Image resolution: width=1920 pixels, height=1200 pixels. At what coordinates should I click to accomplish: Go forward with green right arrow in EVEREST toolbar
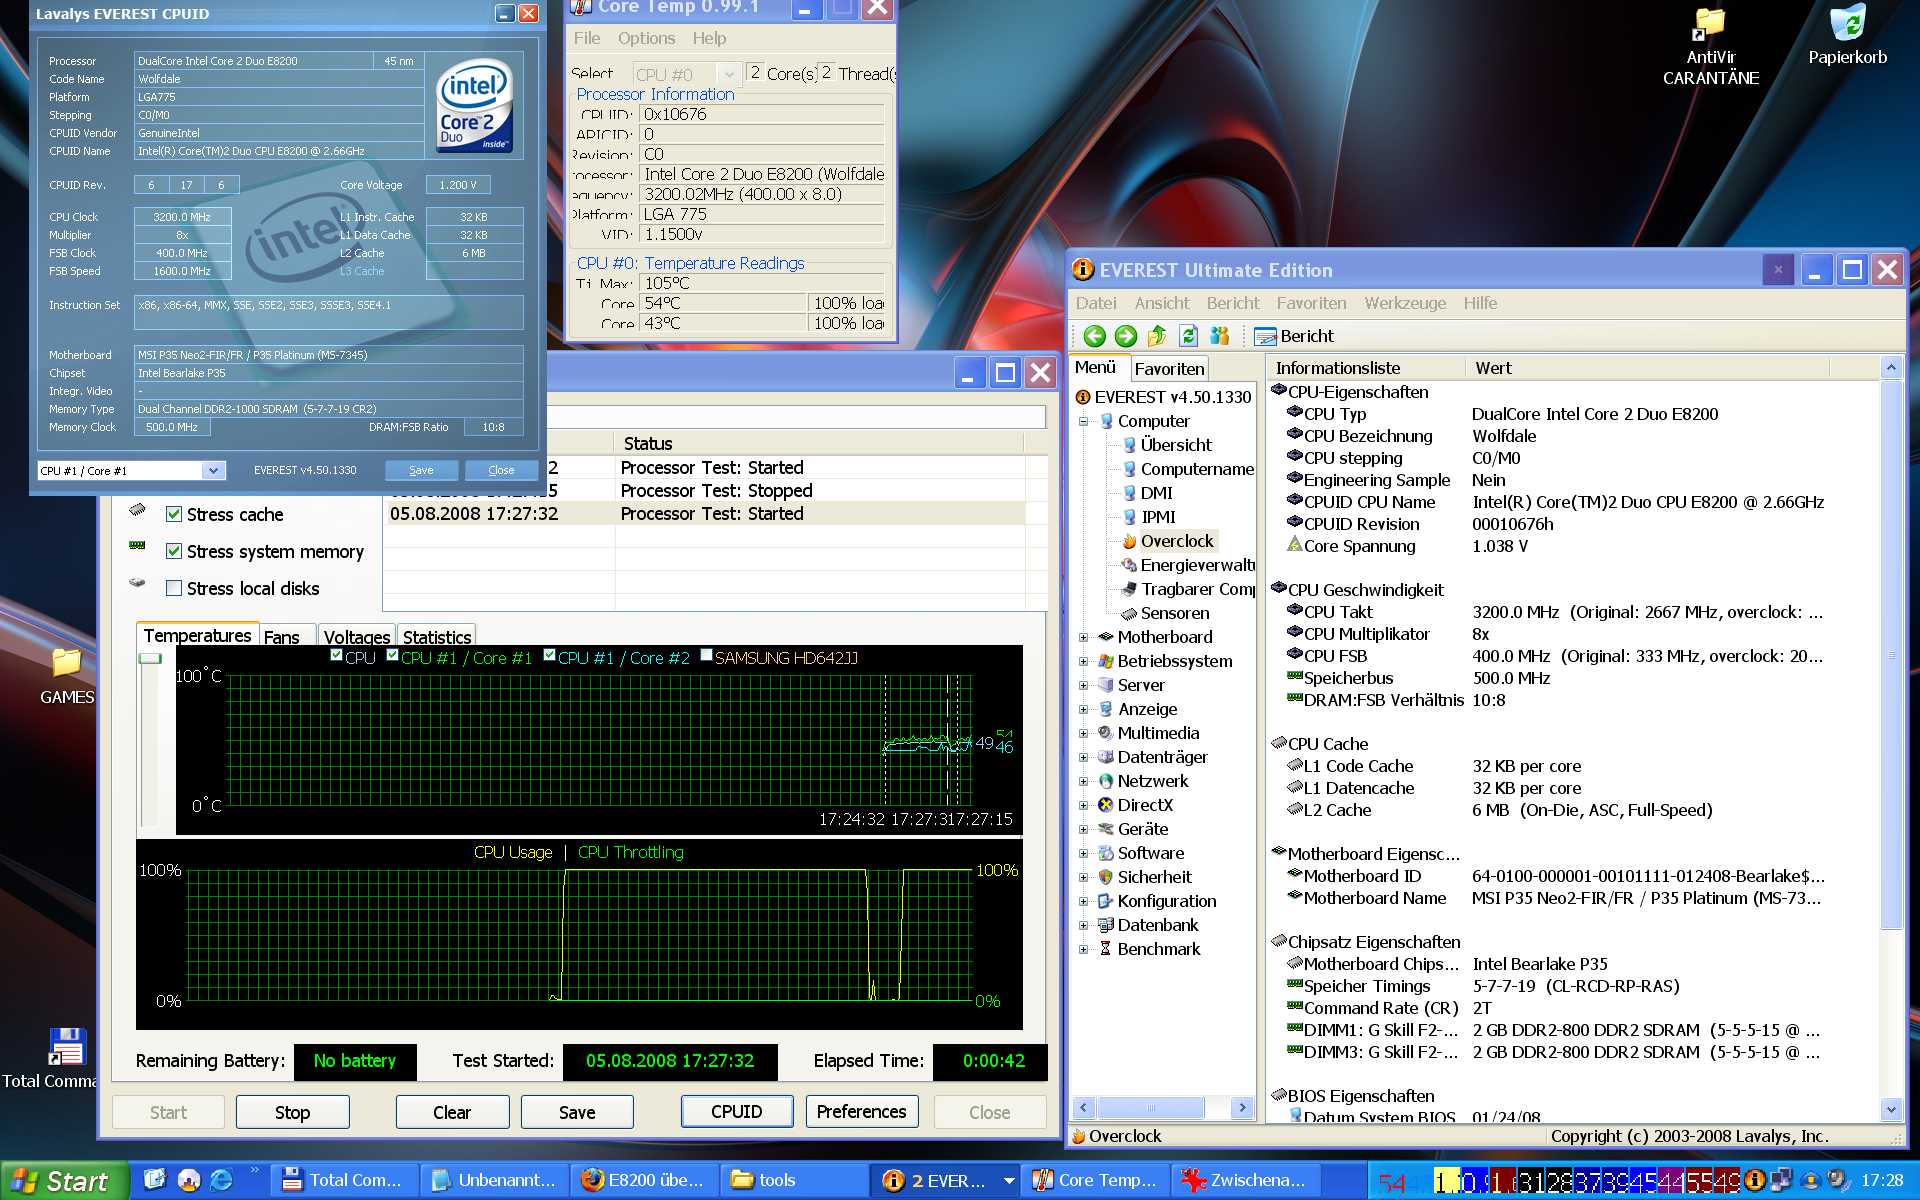(1126, 336)
